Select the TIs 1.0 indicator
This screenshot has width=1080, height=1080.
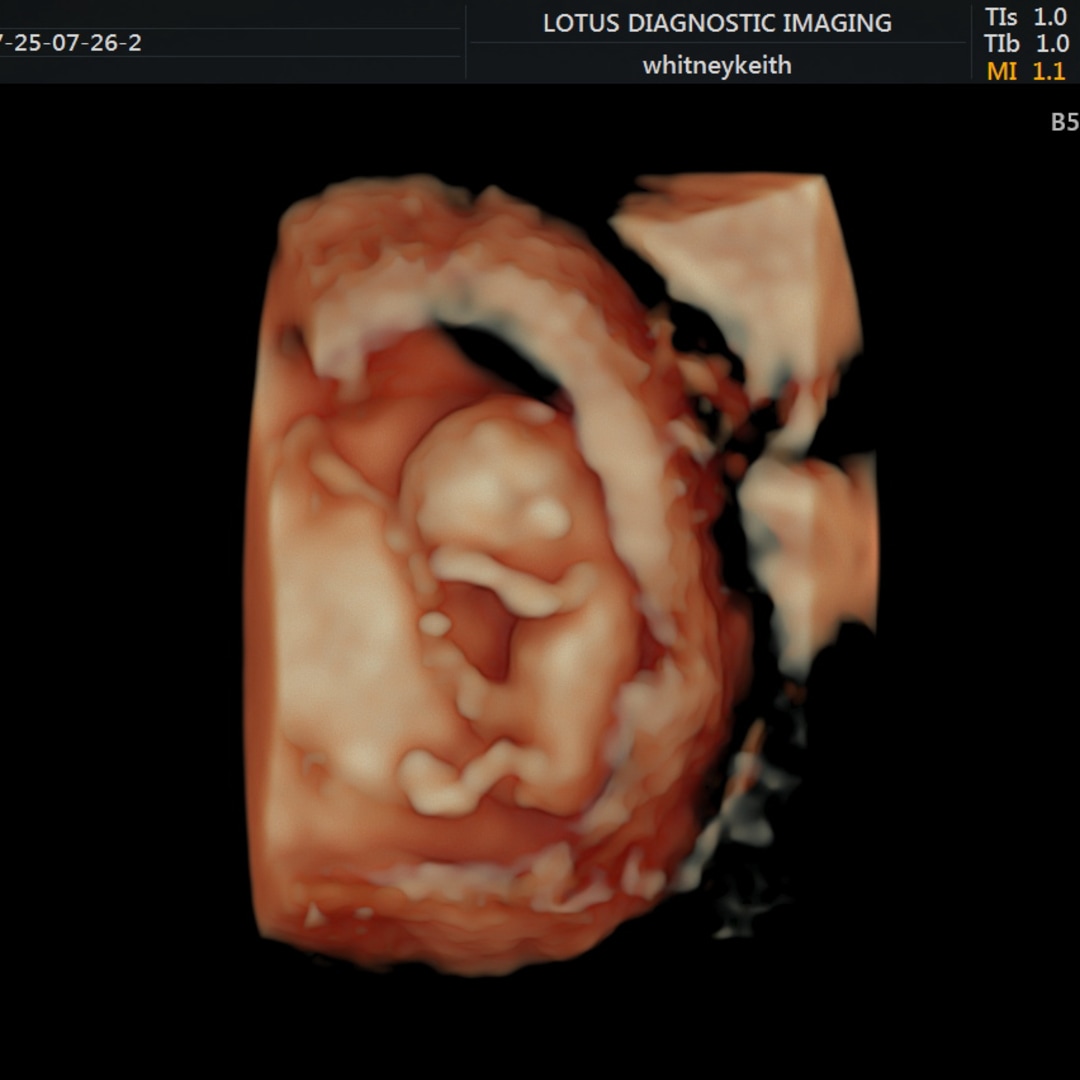pos(1025,17)
